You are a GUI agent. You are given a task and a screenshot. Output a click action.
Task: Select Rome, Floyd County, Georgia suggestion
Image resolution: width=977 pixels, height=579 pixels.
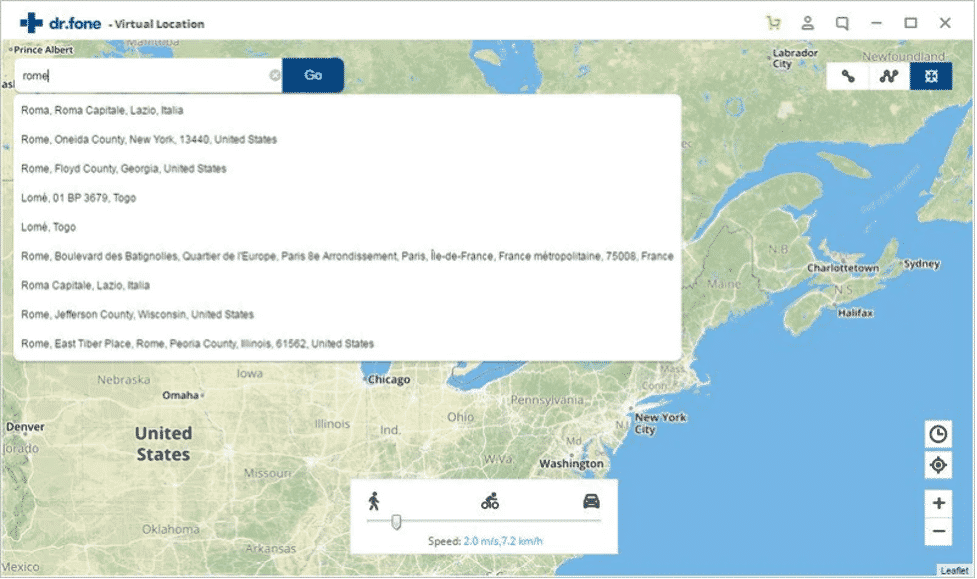(347, 169)
